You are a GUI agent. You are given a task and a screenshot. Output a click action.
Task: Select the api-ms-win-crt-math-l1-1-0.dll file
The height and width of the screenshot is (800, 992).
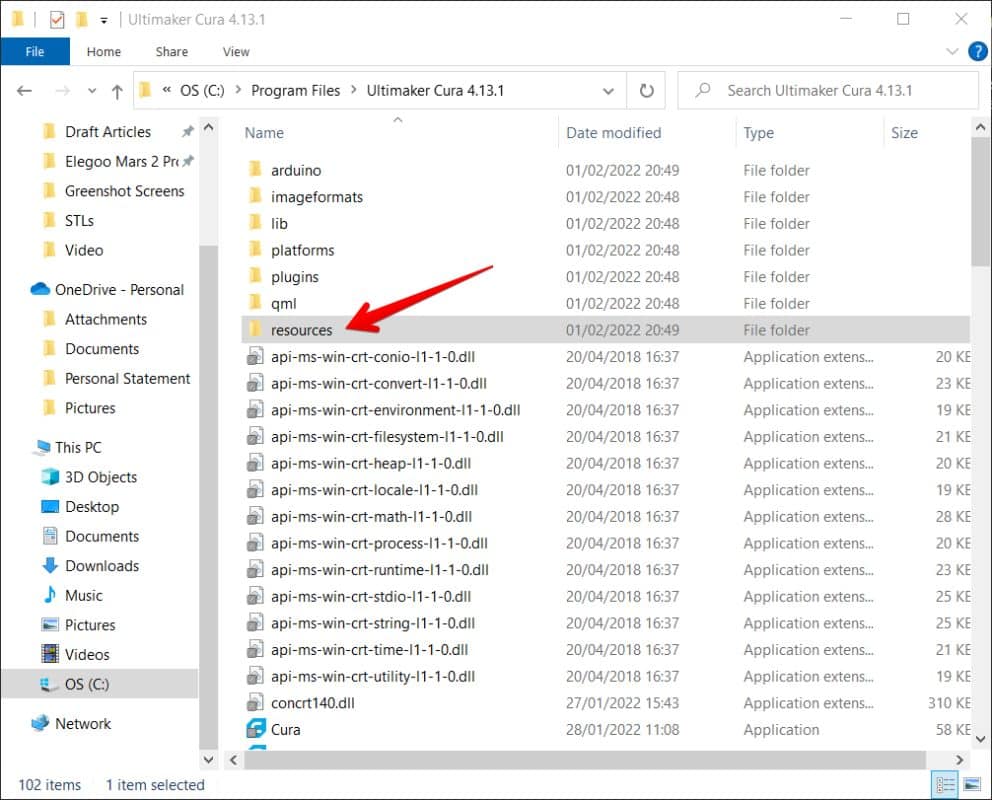(605, 517)
